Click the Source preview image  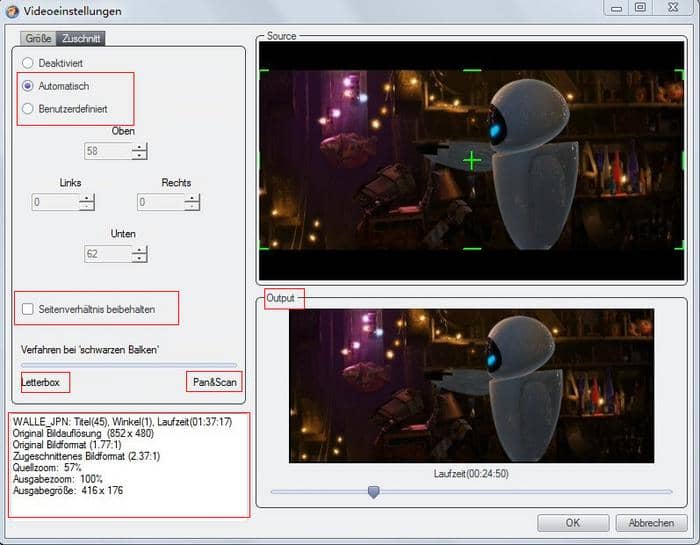pos(471,161)
